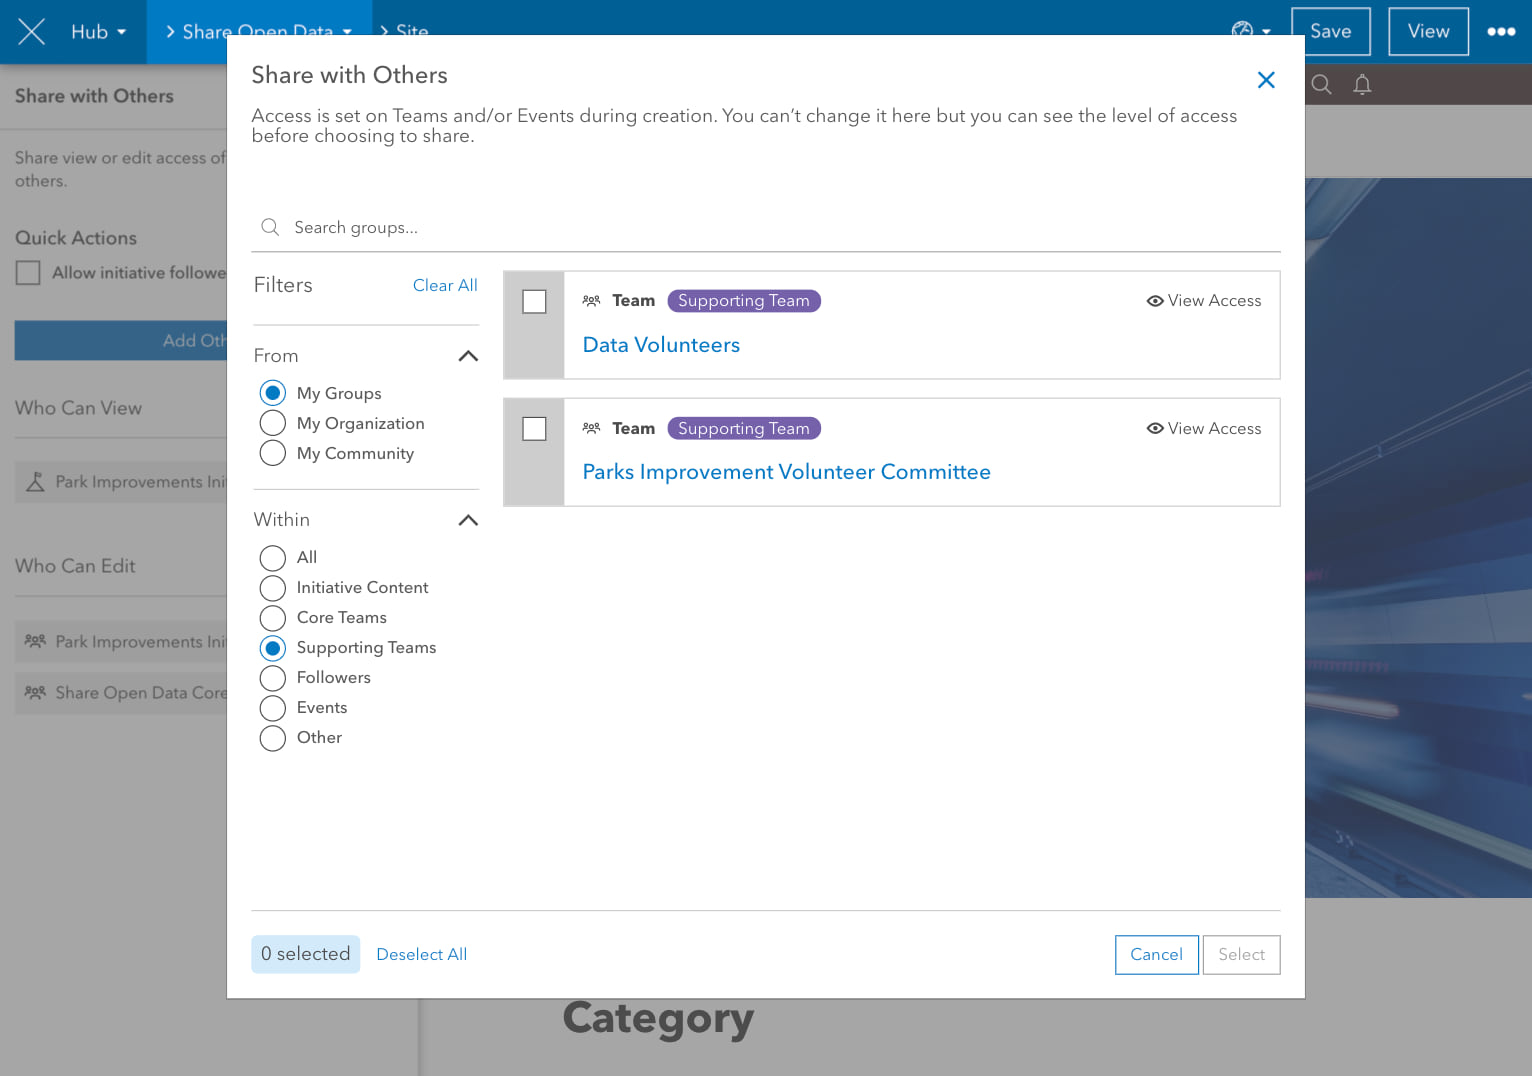This screenshot has height=1076, width=1532.
Task: Open the Share Open Data breadcrumb dropdown
Action: pyautogui.click(x=345, y=31)
